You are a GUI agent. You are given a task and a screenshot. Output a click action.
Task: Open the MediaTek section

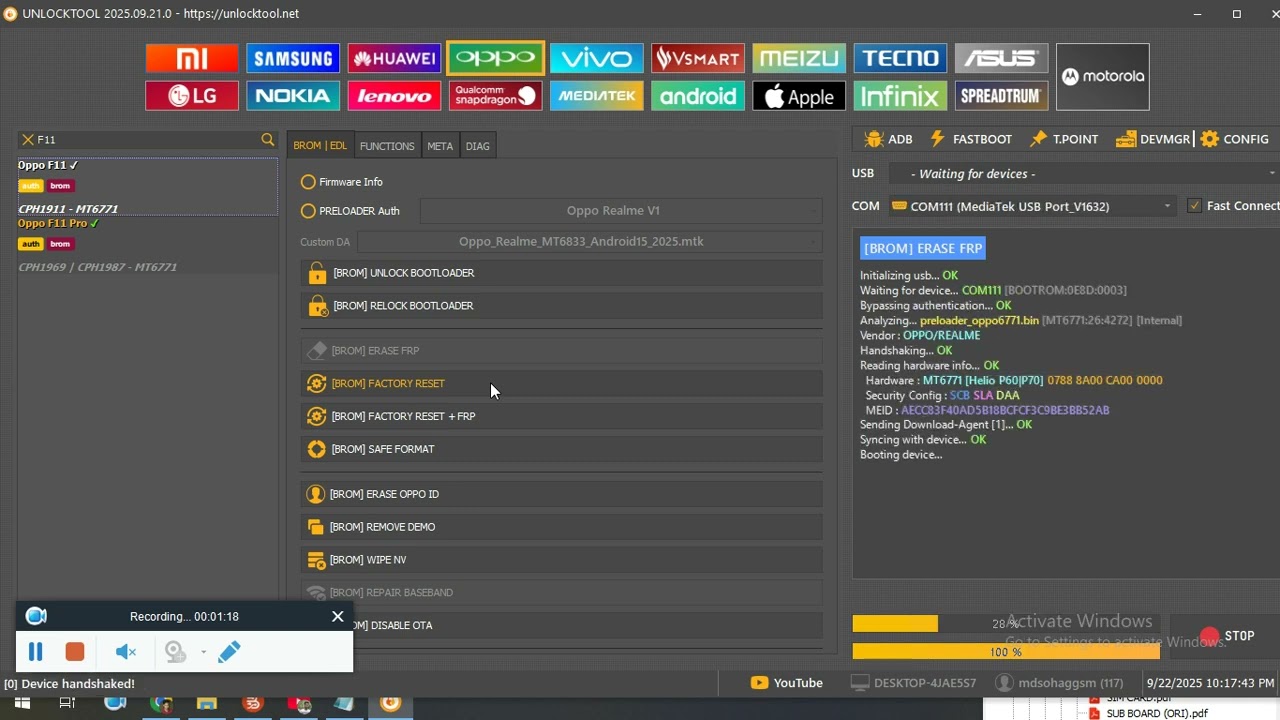coord(596,96)
